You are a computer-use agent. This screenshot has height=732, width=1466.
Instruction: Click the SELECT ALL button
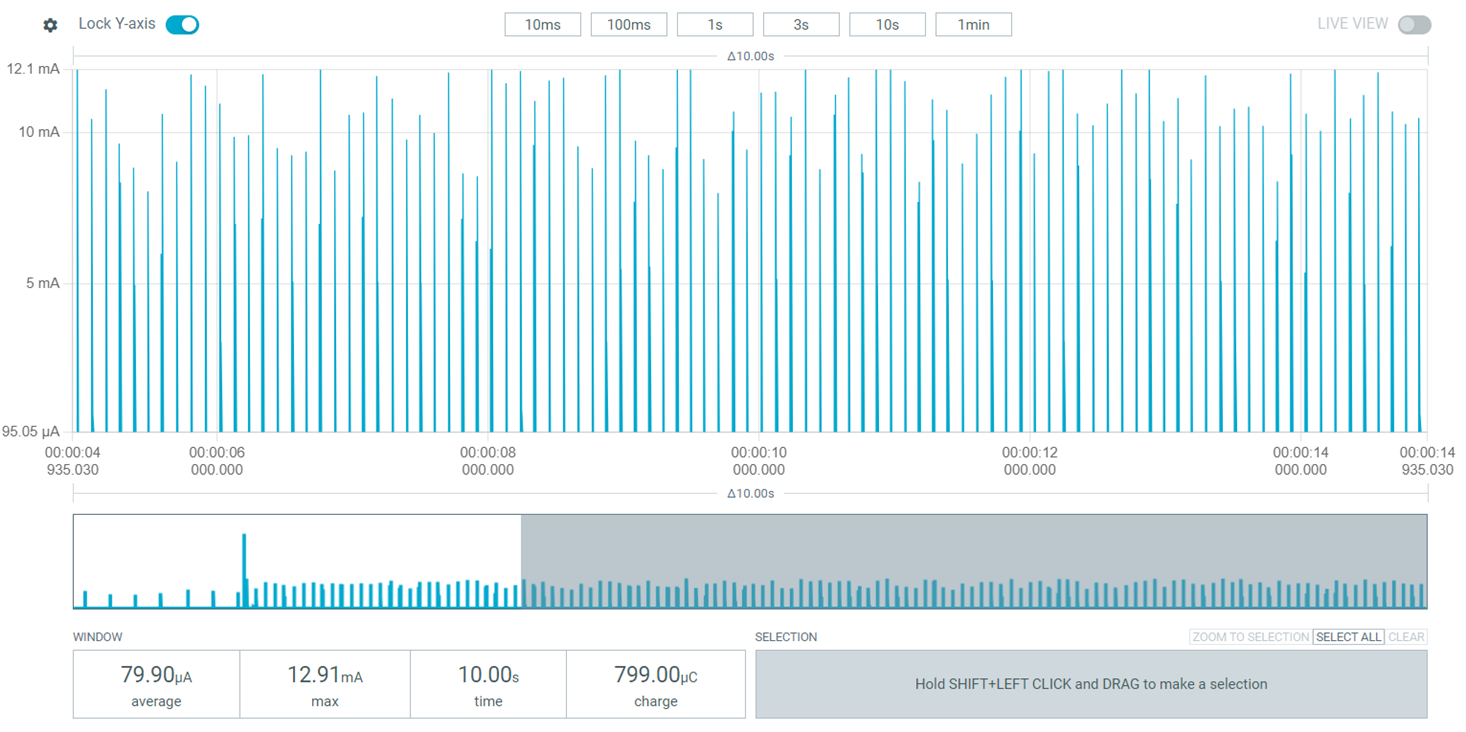point(1348,637)
